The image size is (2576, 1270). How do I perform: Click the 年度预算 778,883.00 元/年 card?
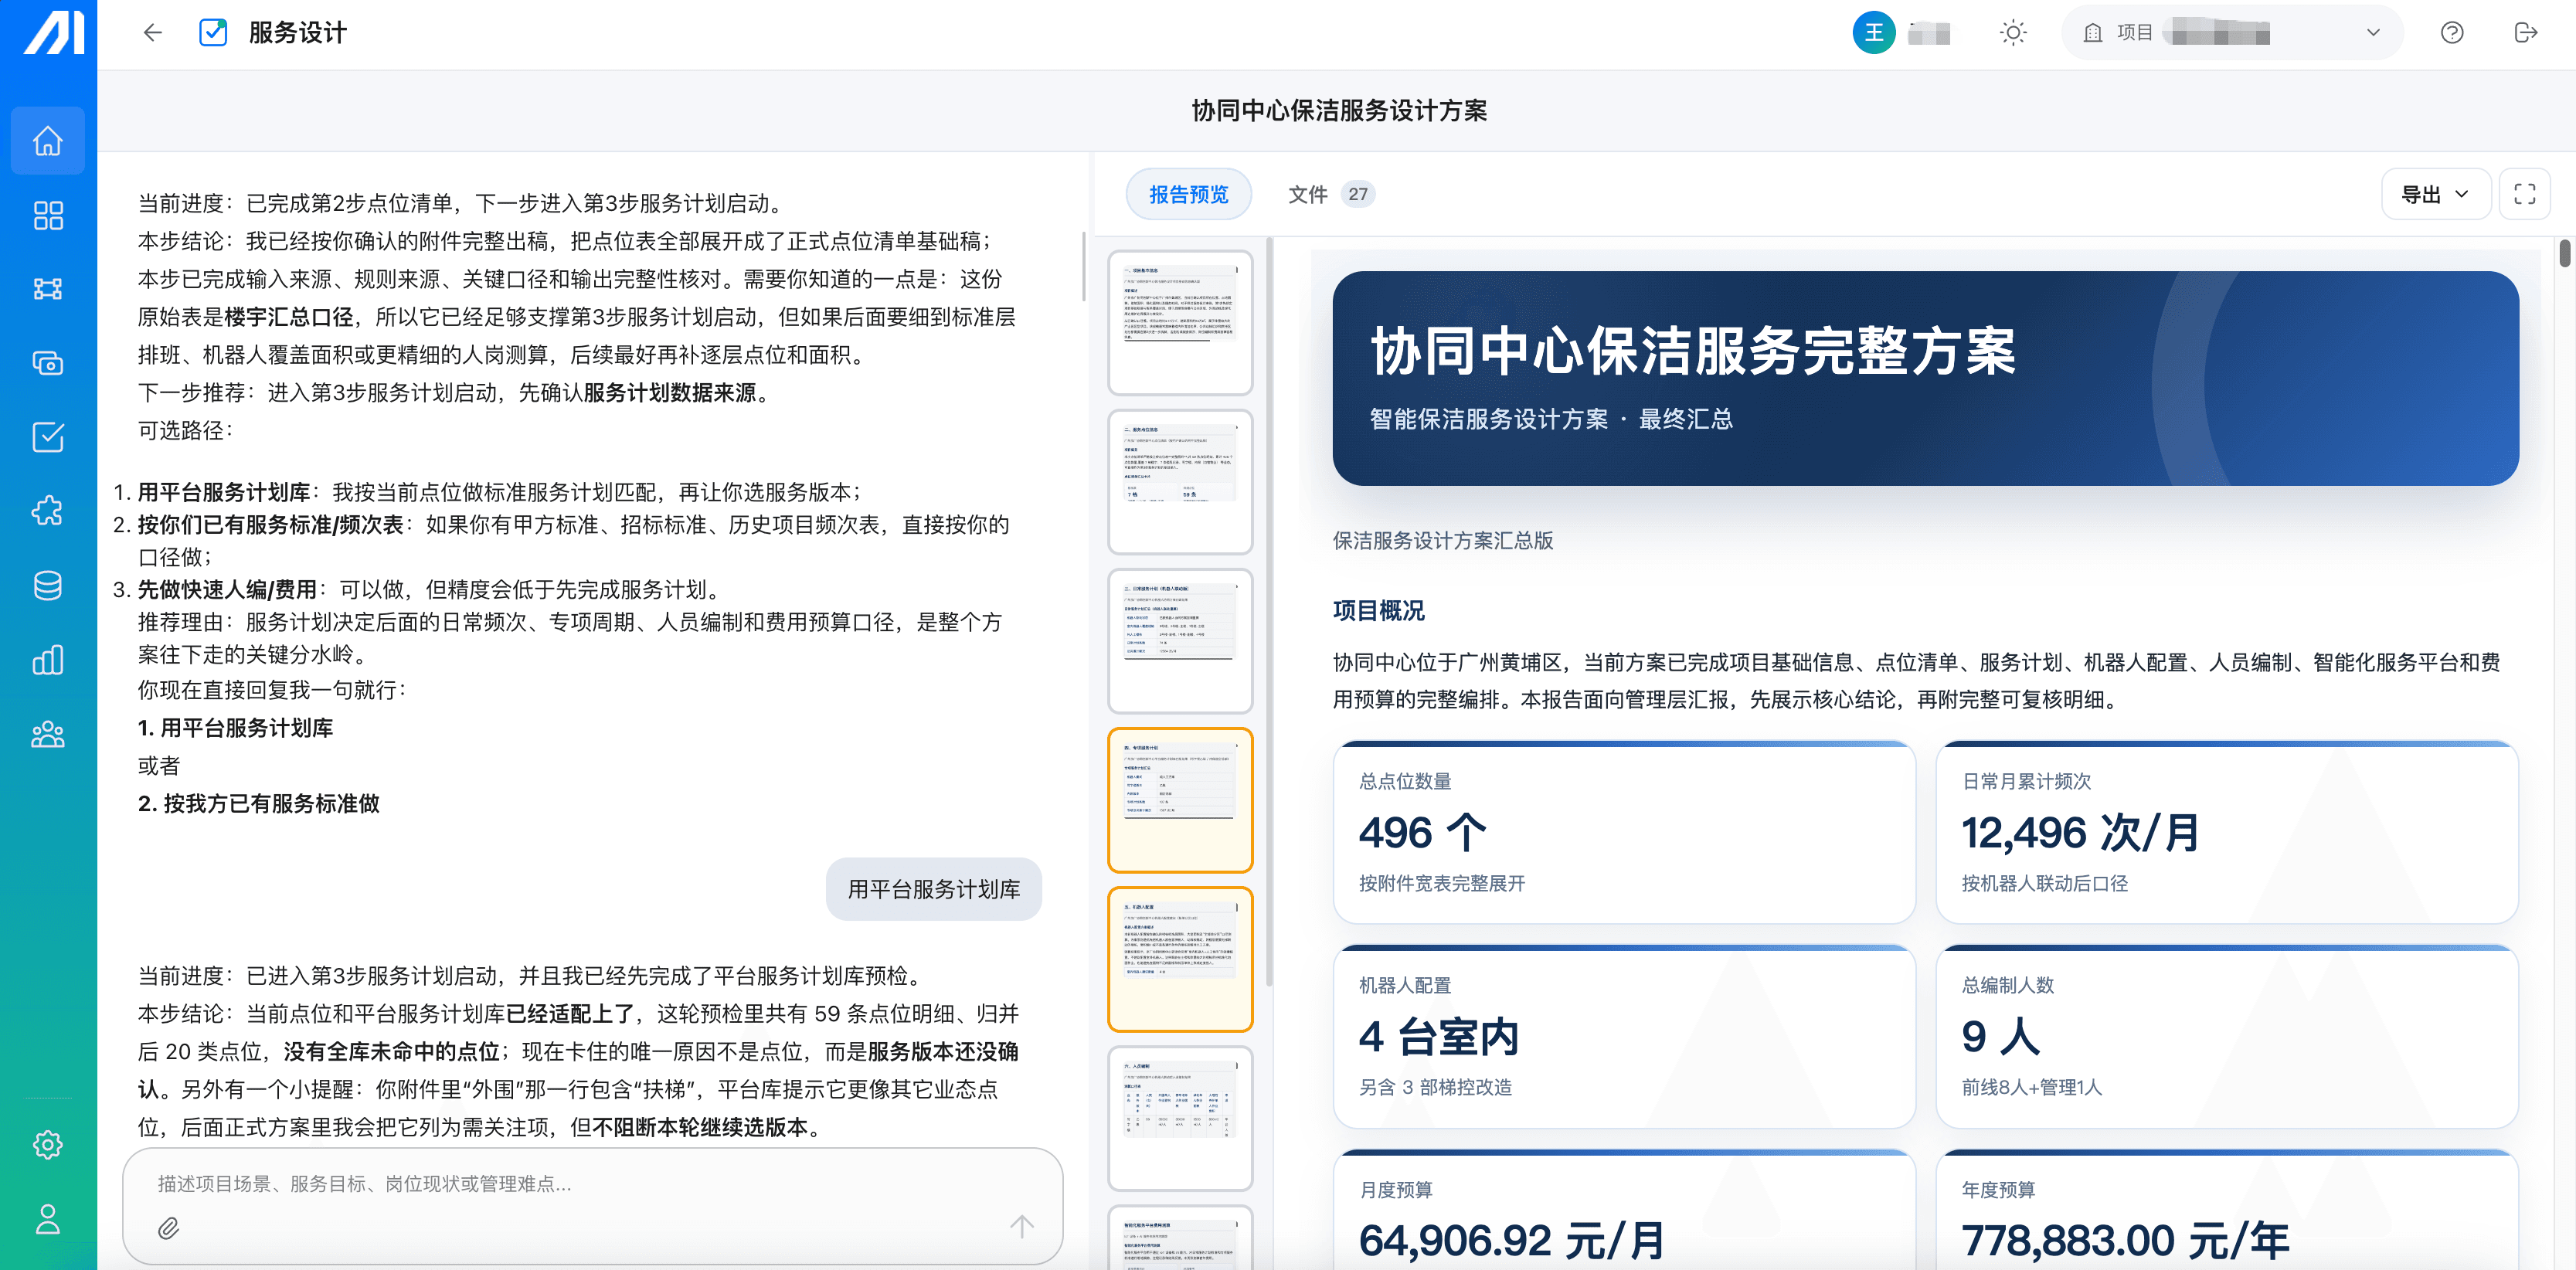point(2226,1210)
